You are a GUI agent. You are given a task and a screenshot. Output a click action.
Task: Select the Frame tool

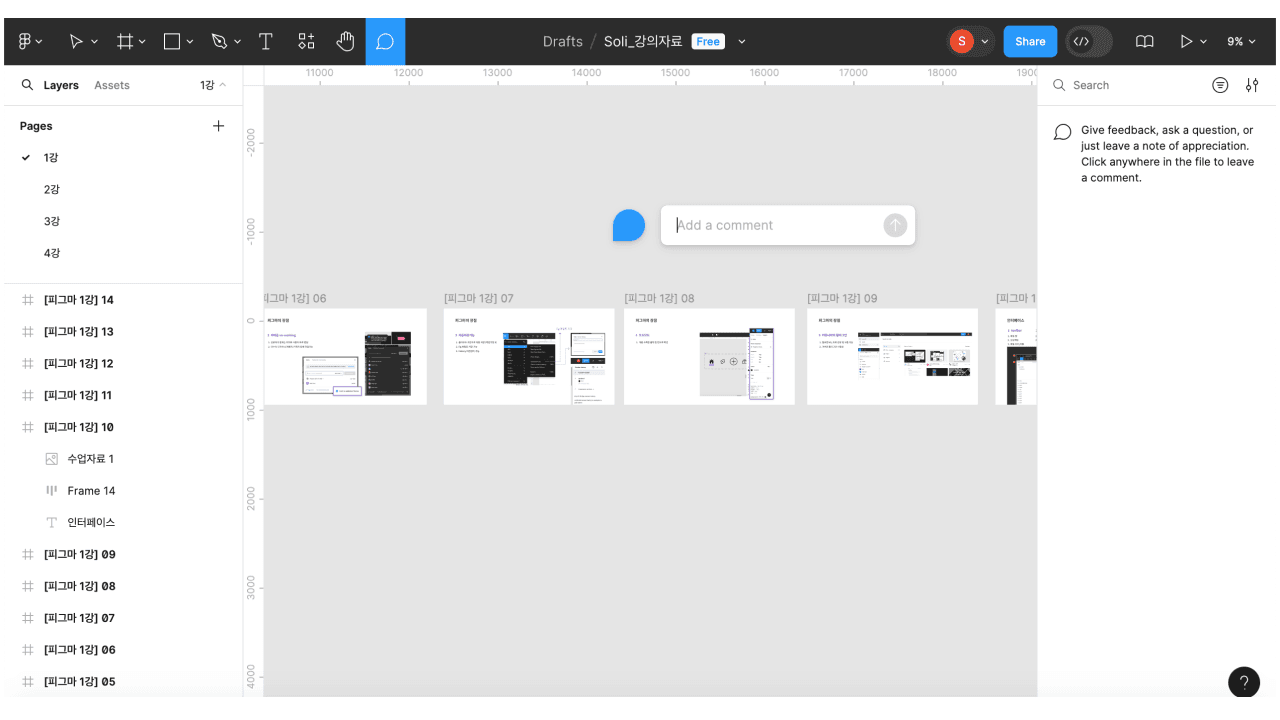(x=125, y=41)
